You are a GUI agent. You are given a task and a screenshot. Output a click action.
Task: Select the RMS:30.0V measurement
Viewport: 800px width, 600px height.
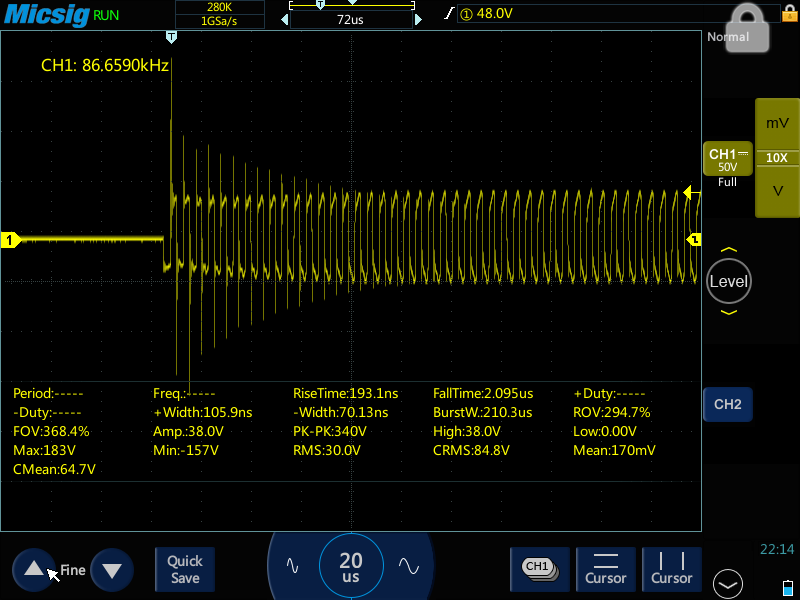(x=327, y=451)
